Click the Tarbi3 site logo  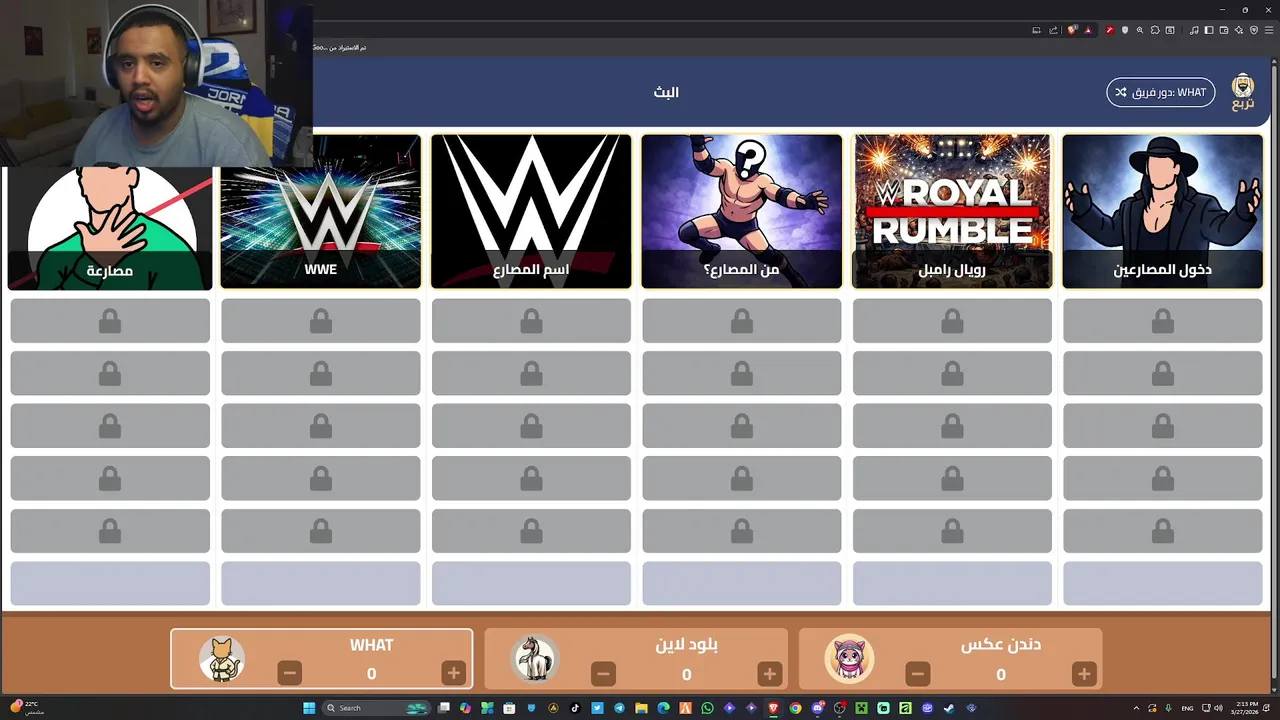coord(1243,92)
